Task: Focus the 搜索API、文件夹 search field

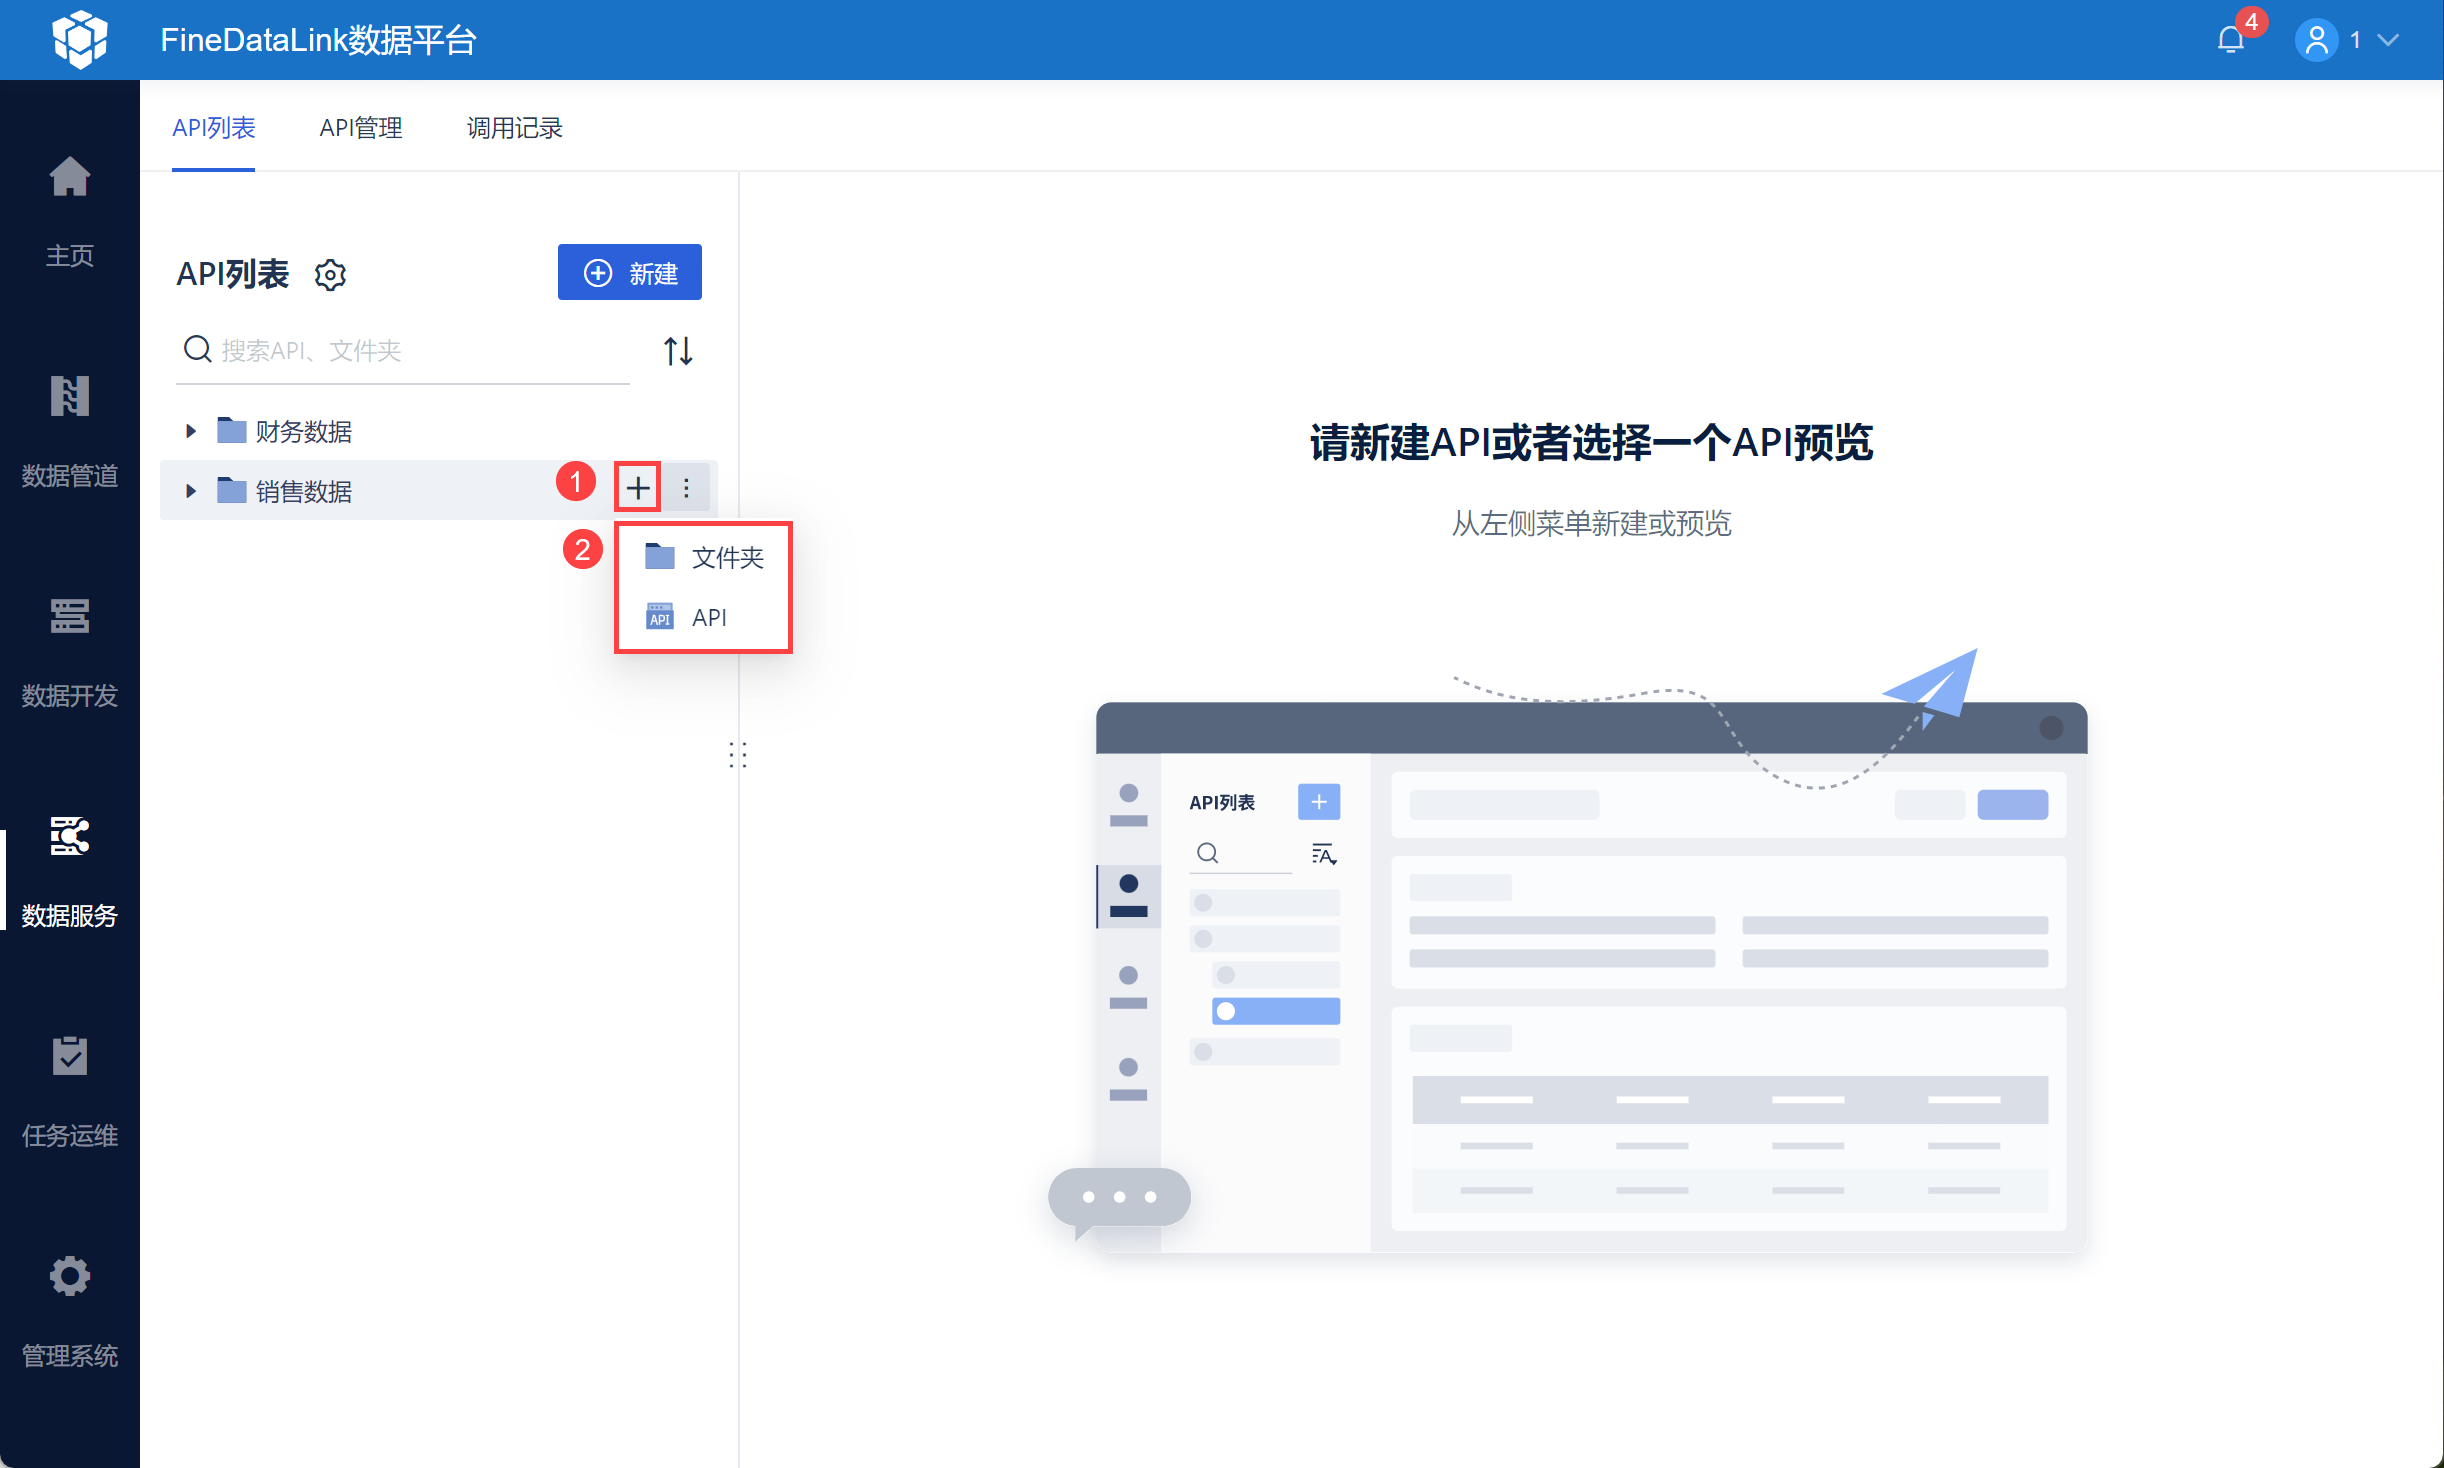Action: point(403,351)
